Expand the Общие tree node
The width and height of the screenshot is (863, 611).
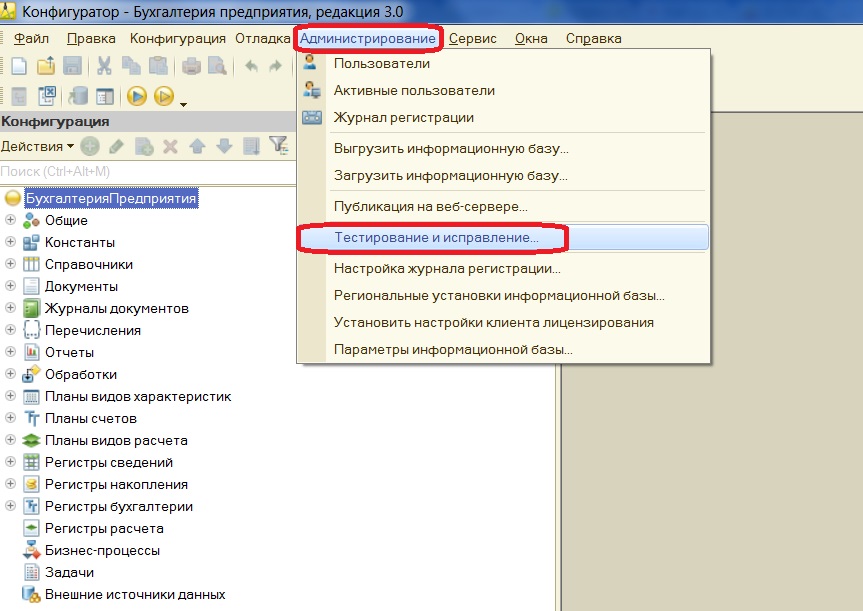pos(10,220)
